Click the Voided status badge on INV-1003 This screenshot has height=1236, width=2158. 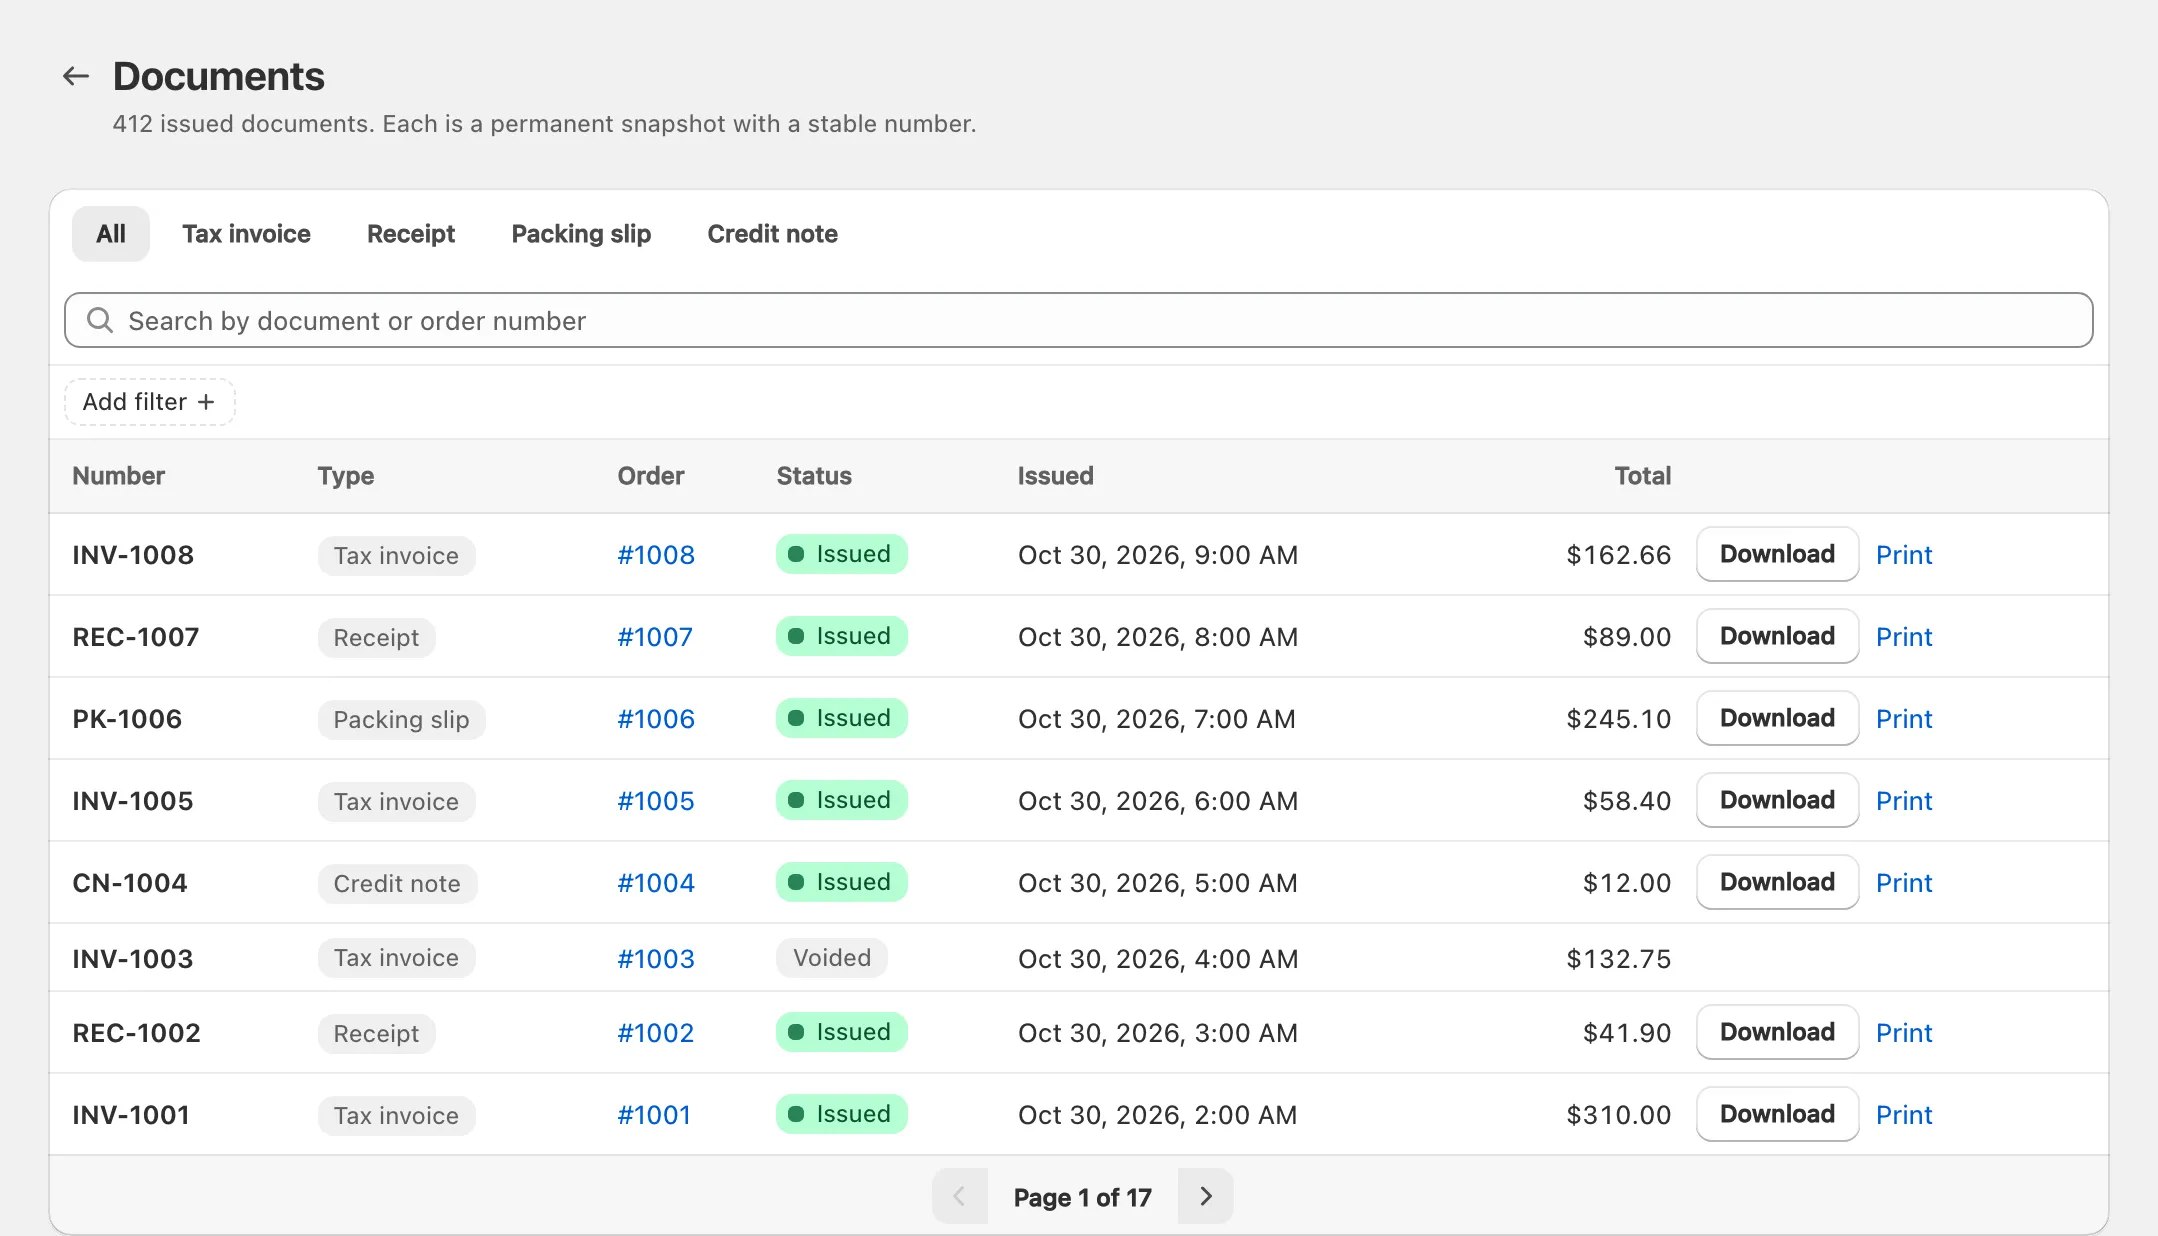(832, 958)
